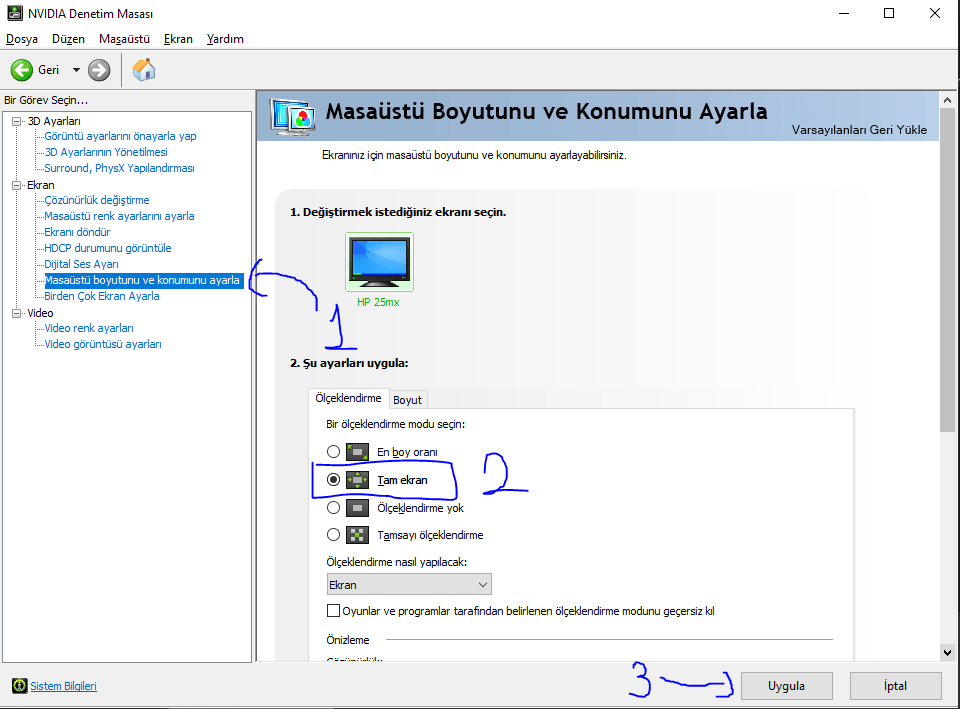
Task: Open Surround, PhysX Yapılandırması
Action: coord(119,168)
